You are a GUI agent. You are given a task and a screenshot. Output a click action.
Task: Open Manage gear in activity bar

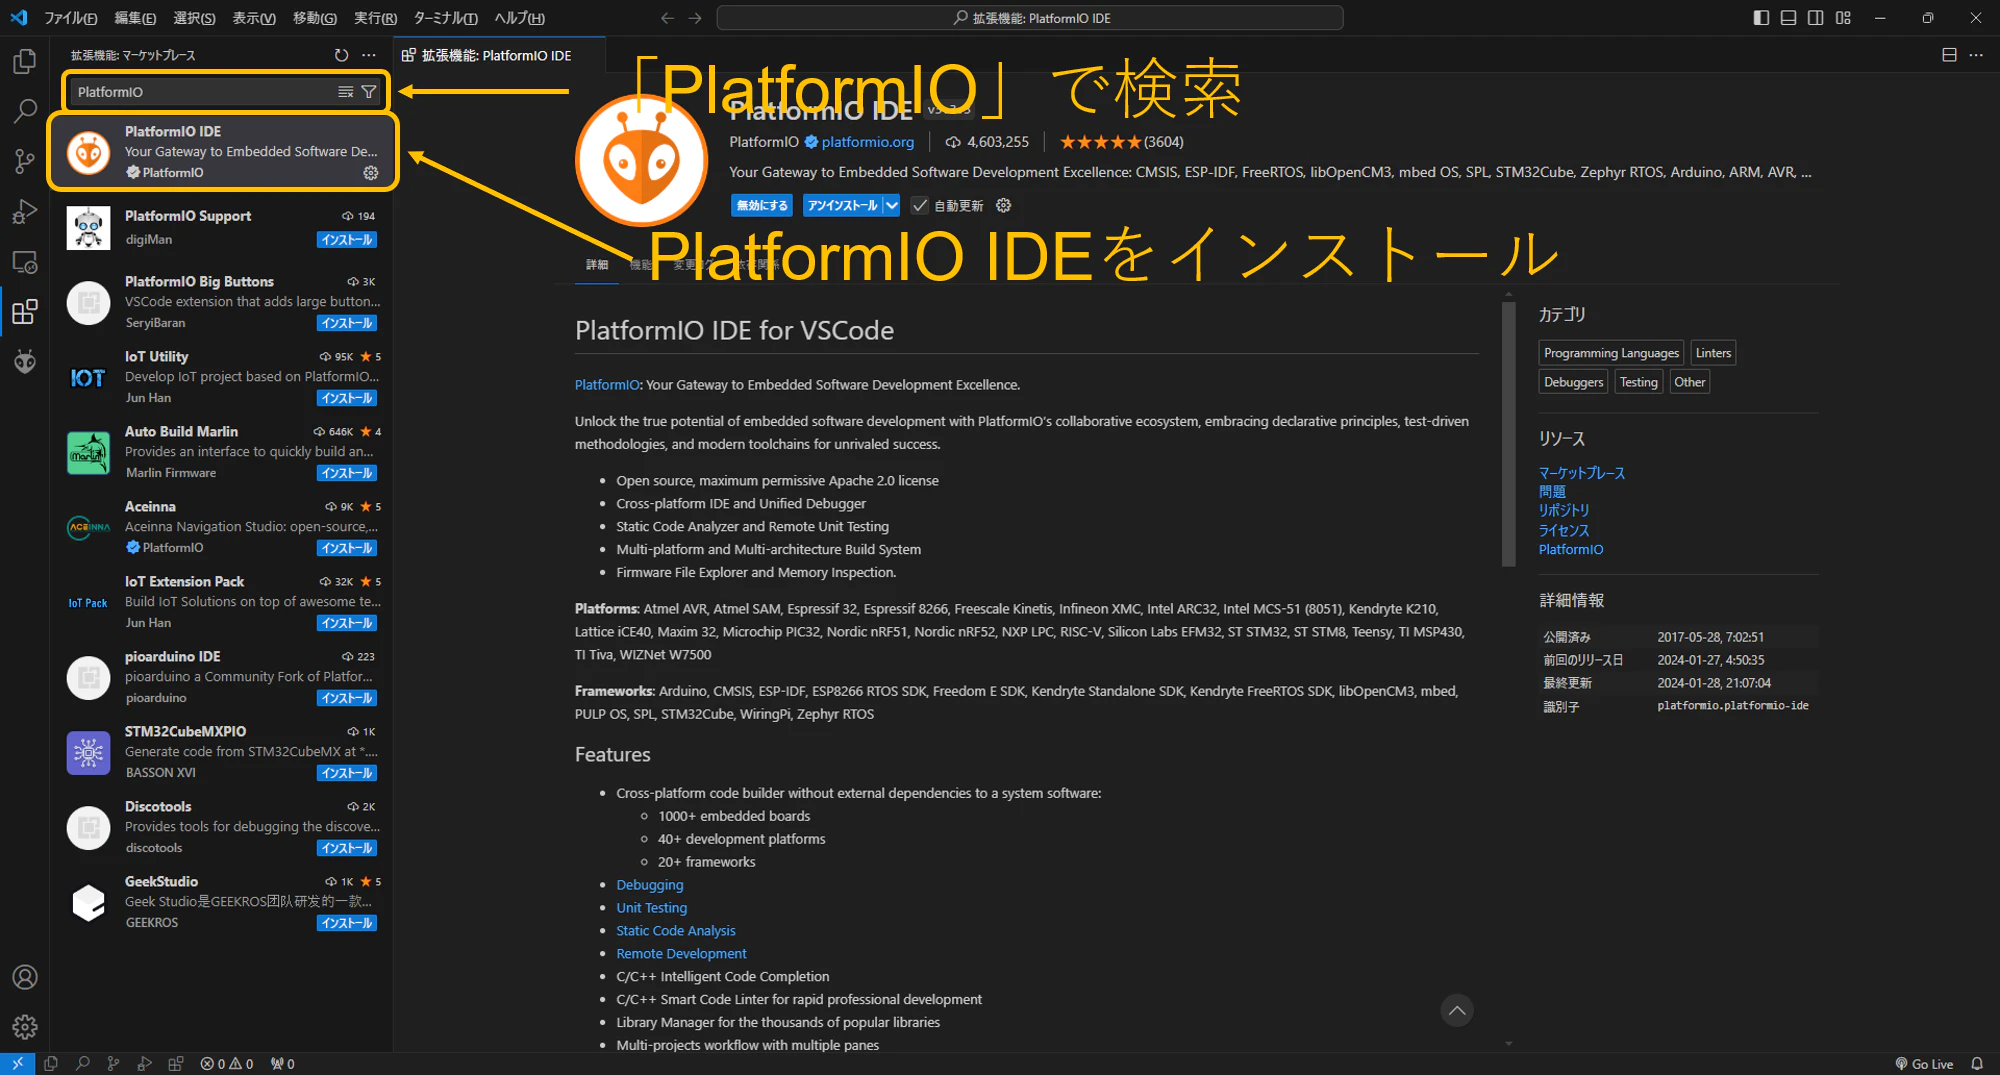(x=25, y=1027)
